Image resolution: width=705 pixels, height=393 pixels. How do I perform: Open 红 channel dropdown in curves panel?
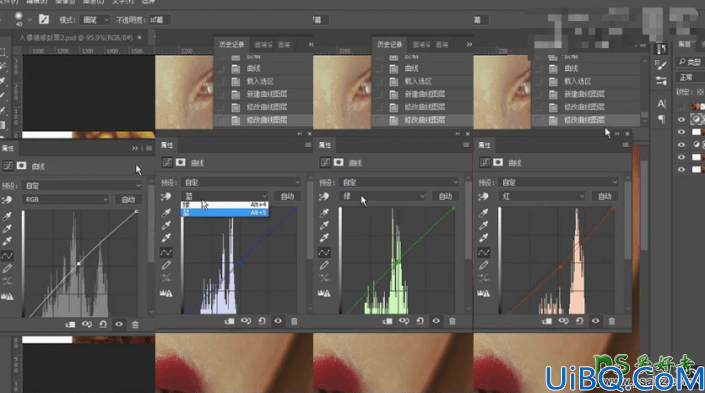542,196
